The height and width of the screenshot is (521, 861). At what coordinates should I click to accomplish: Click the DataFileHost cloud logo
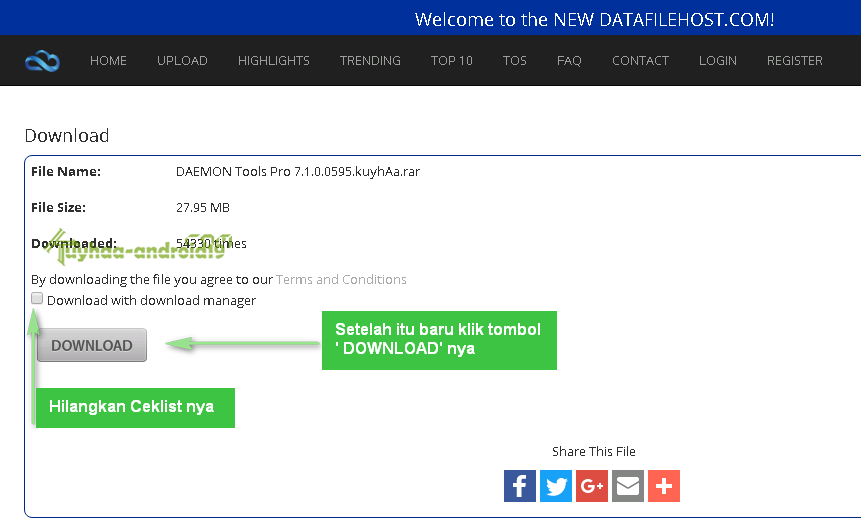[x=42, y=60]
